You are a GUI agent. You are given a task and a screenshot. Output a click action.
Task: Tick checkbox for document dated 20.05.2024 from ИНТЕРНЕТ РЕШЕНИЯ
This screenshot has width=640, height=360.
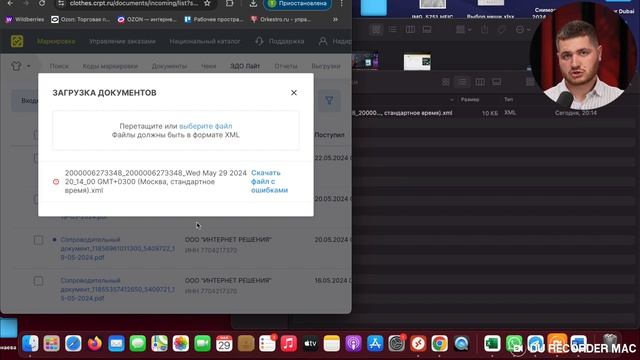click(38, 240)
